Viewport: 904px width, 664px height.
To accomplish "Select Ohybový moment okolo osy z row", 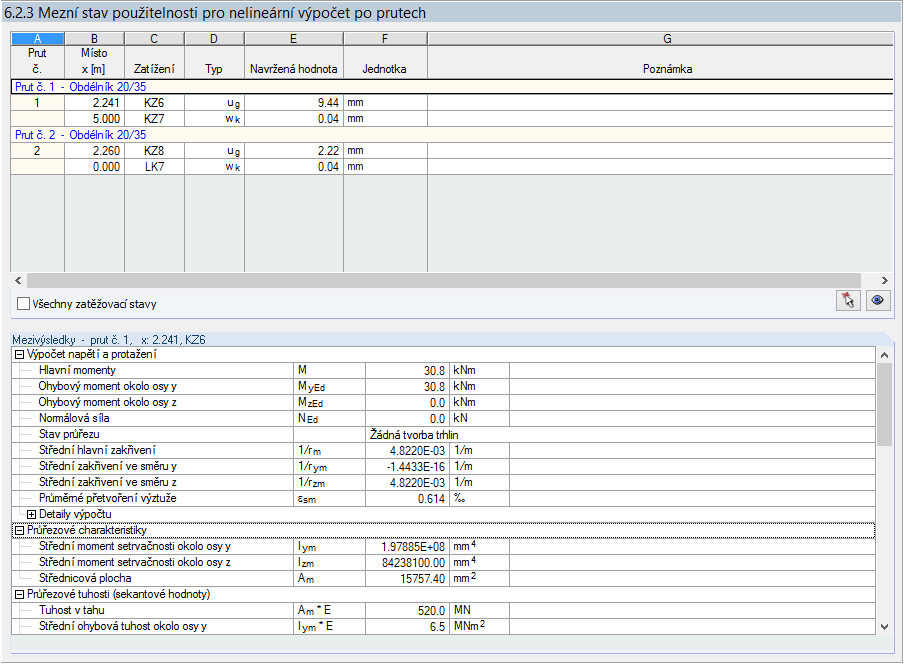I will coord(443,402).
